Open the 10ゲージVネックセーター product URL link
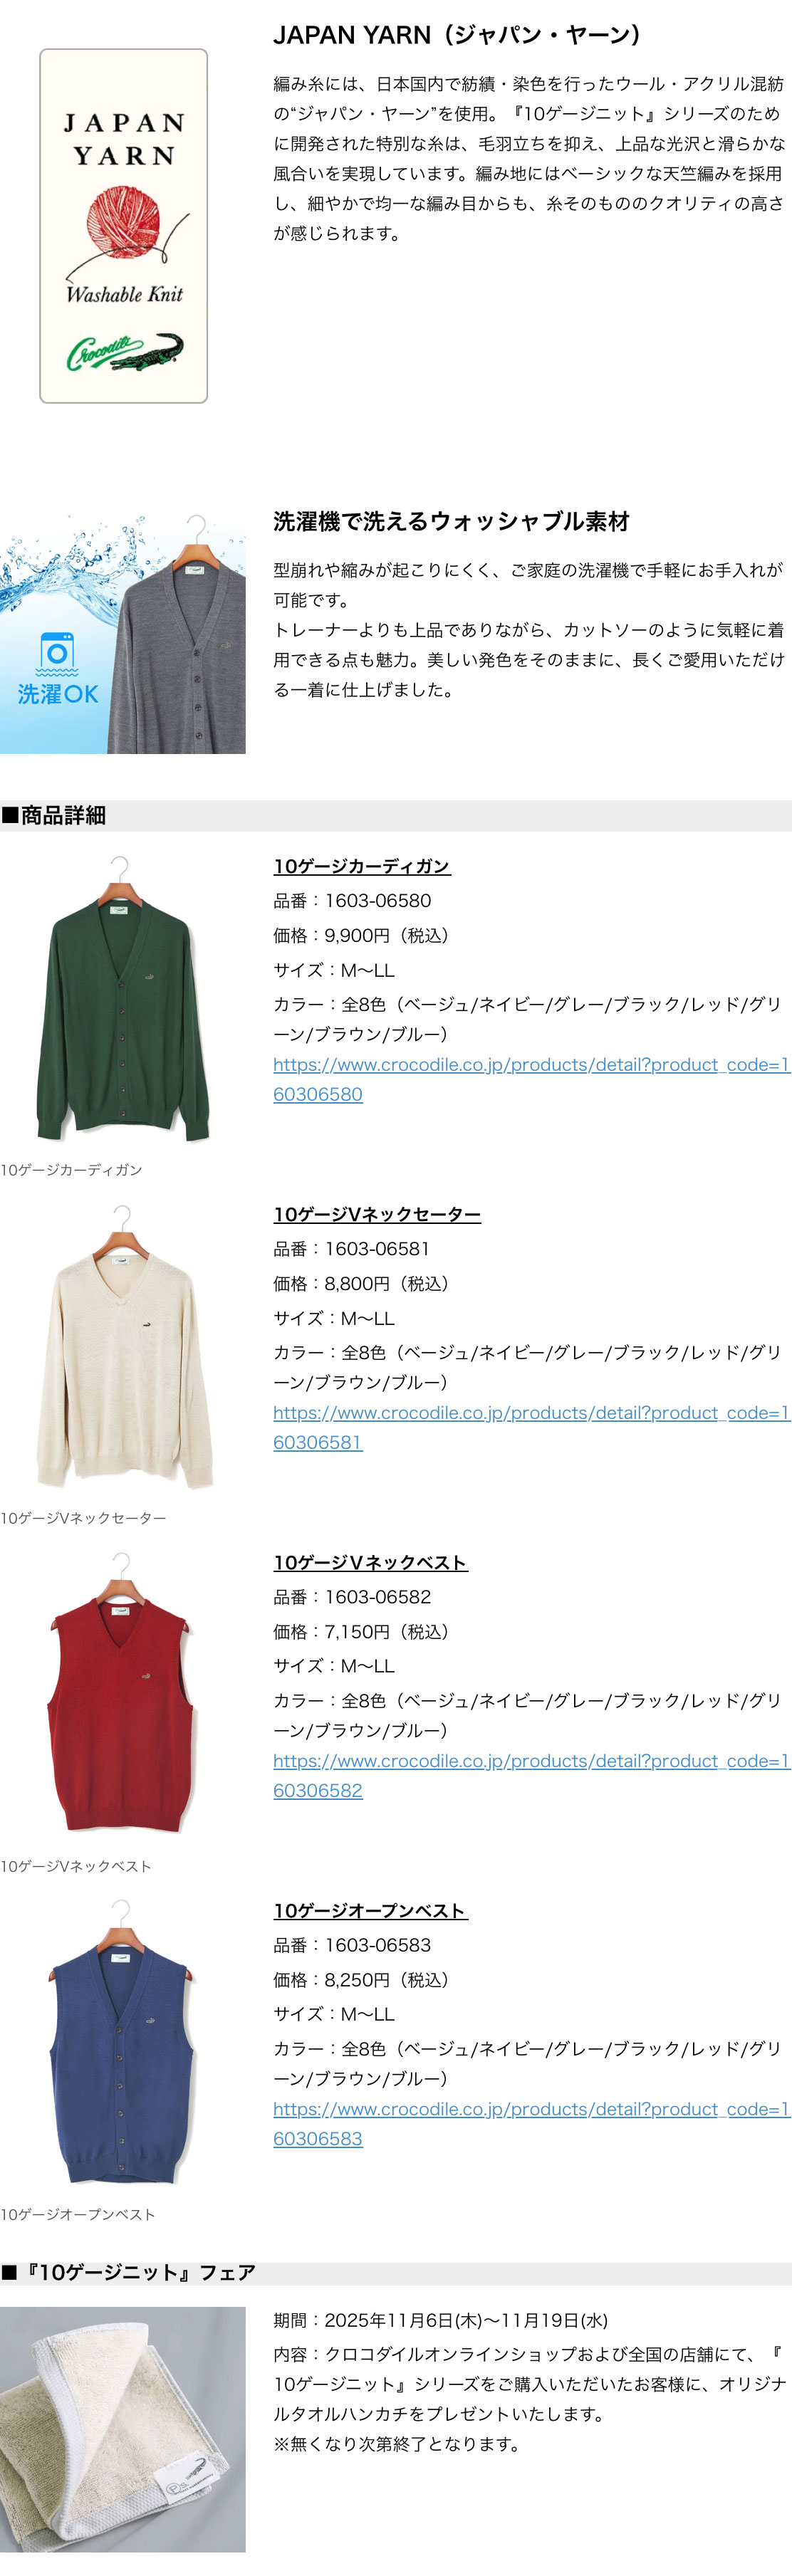This screenshot has width=792, height=2576. coord(531,1427)
